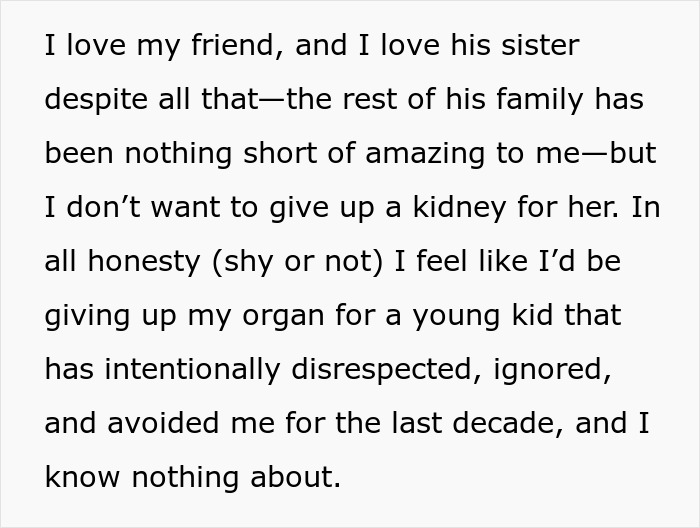Click the word "shy" in parentheses
Screen dimensions: 700x528
(x=237, y=263)
